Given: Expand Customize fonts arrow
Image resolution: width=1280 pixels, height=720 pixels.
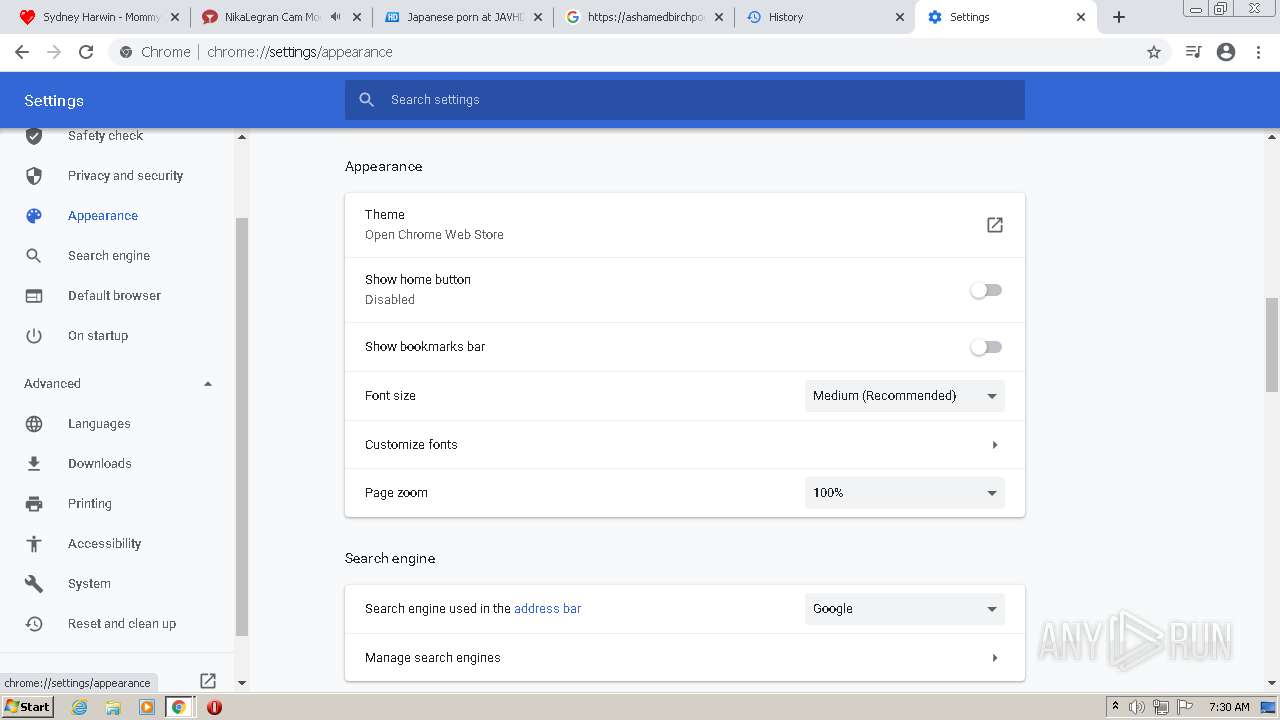Looking at the screenshot, I should (x=995, y=445).
